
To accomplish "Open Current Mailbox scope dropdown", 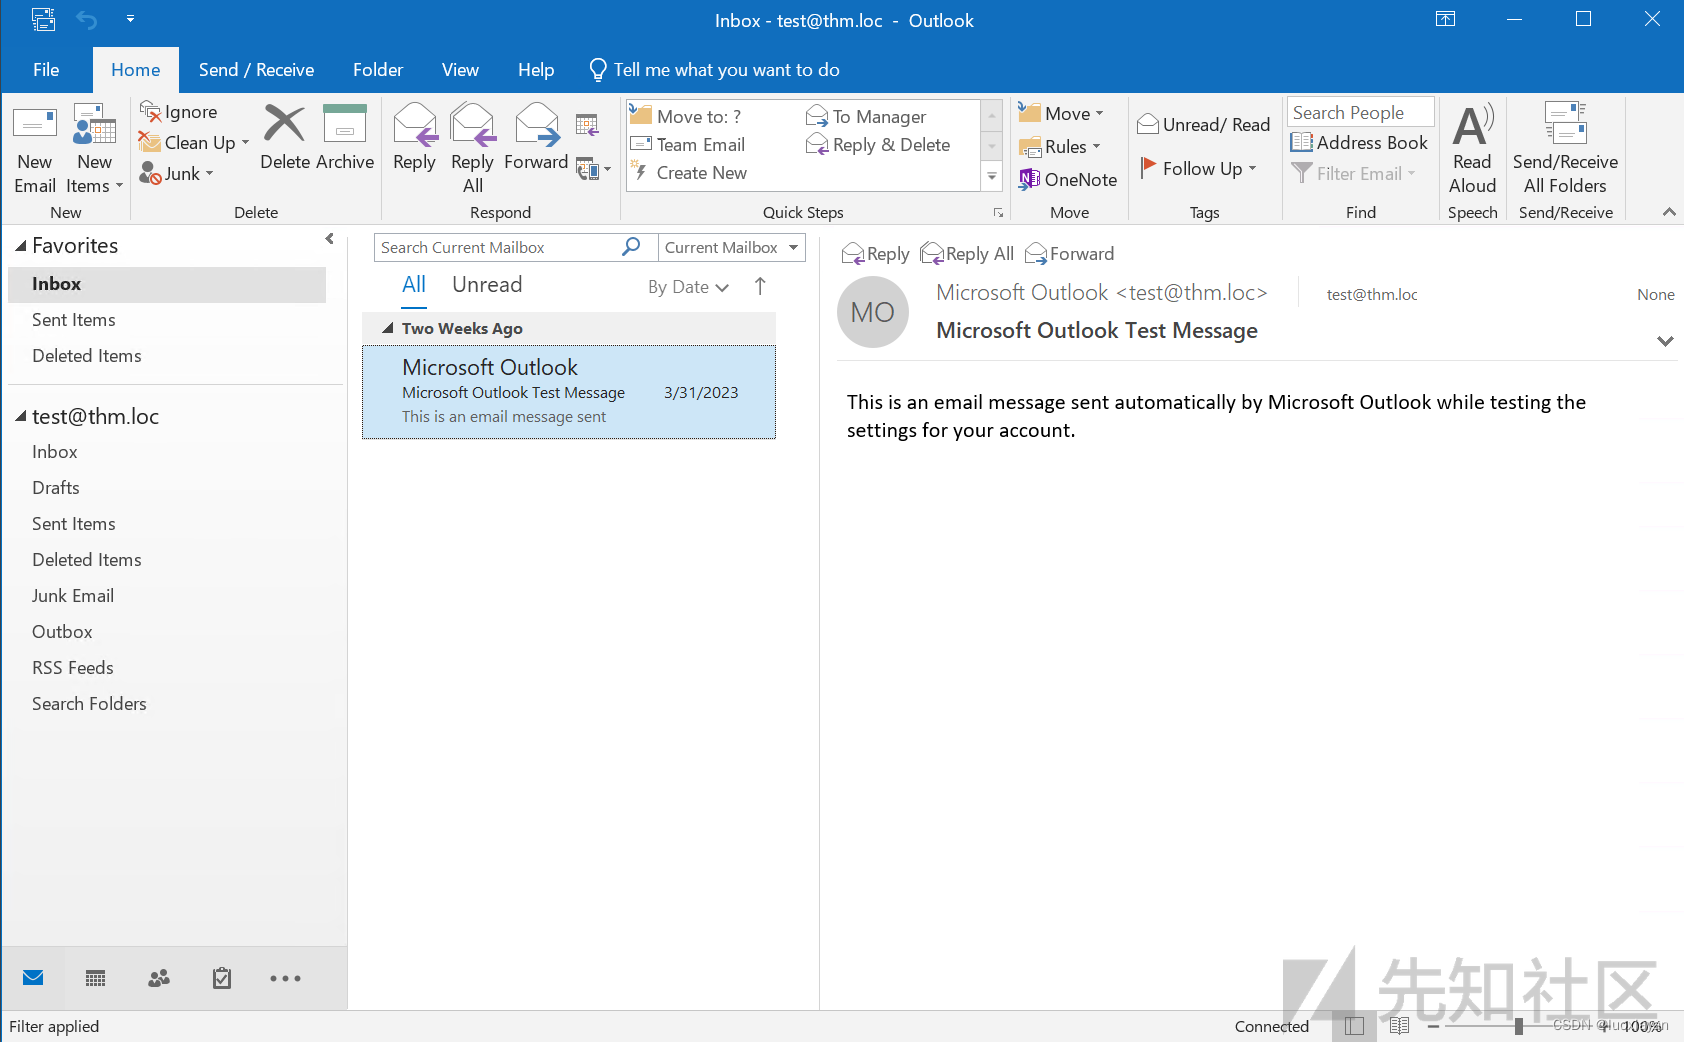I will pyautogui.click(x=731, y=248).
